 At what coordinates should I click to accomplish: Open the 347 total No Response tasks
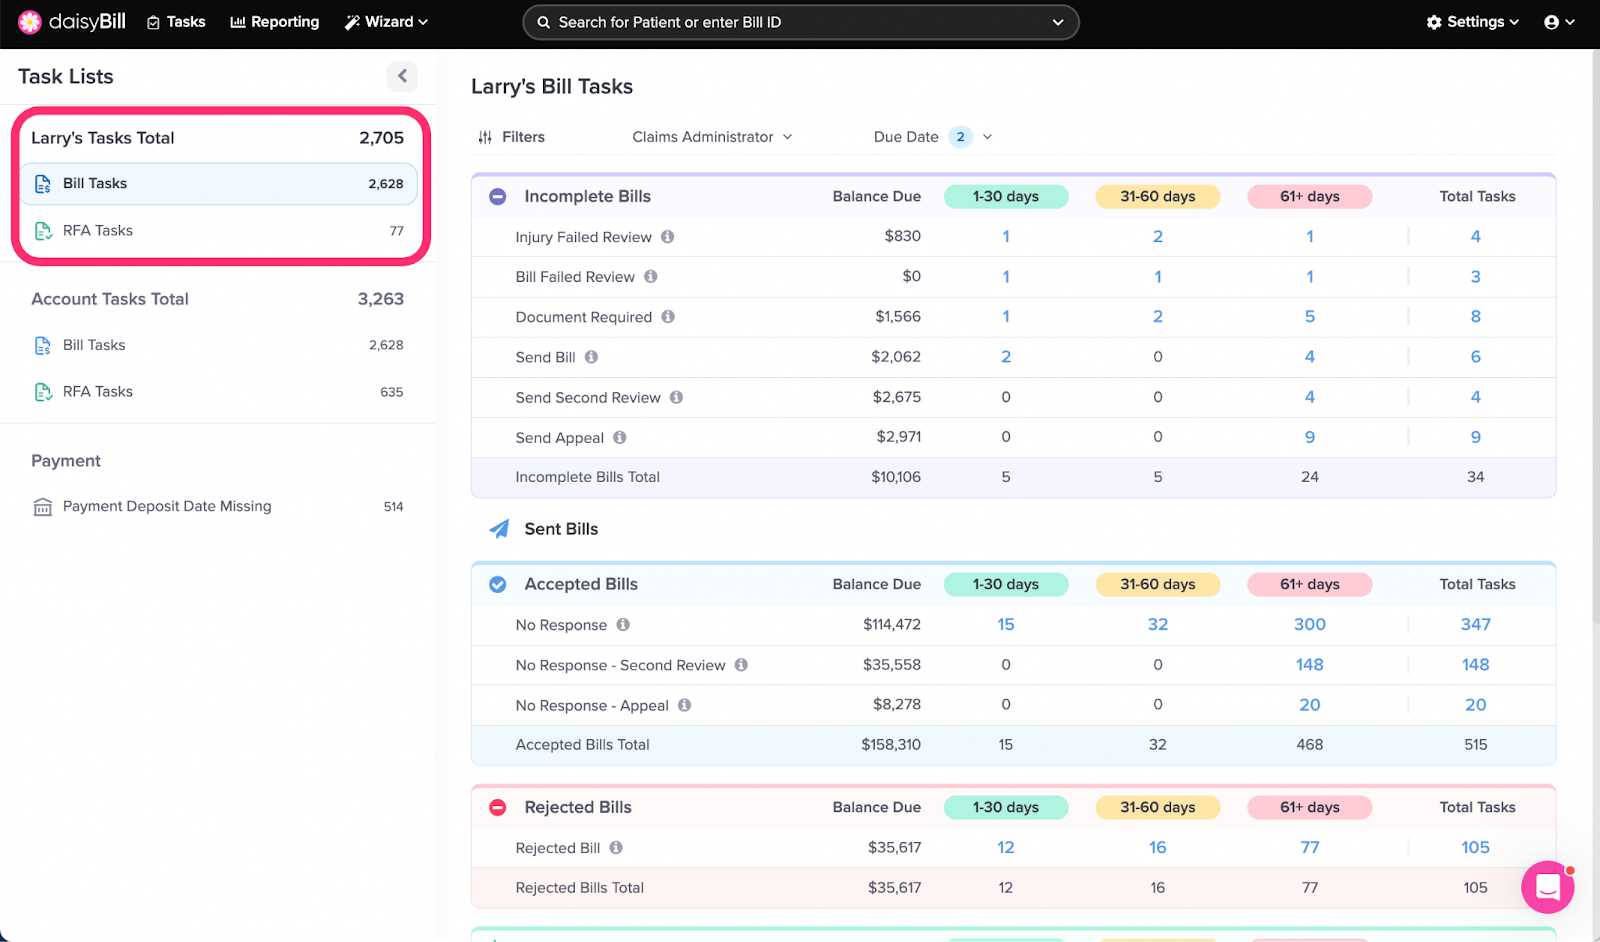point(1475,625)
